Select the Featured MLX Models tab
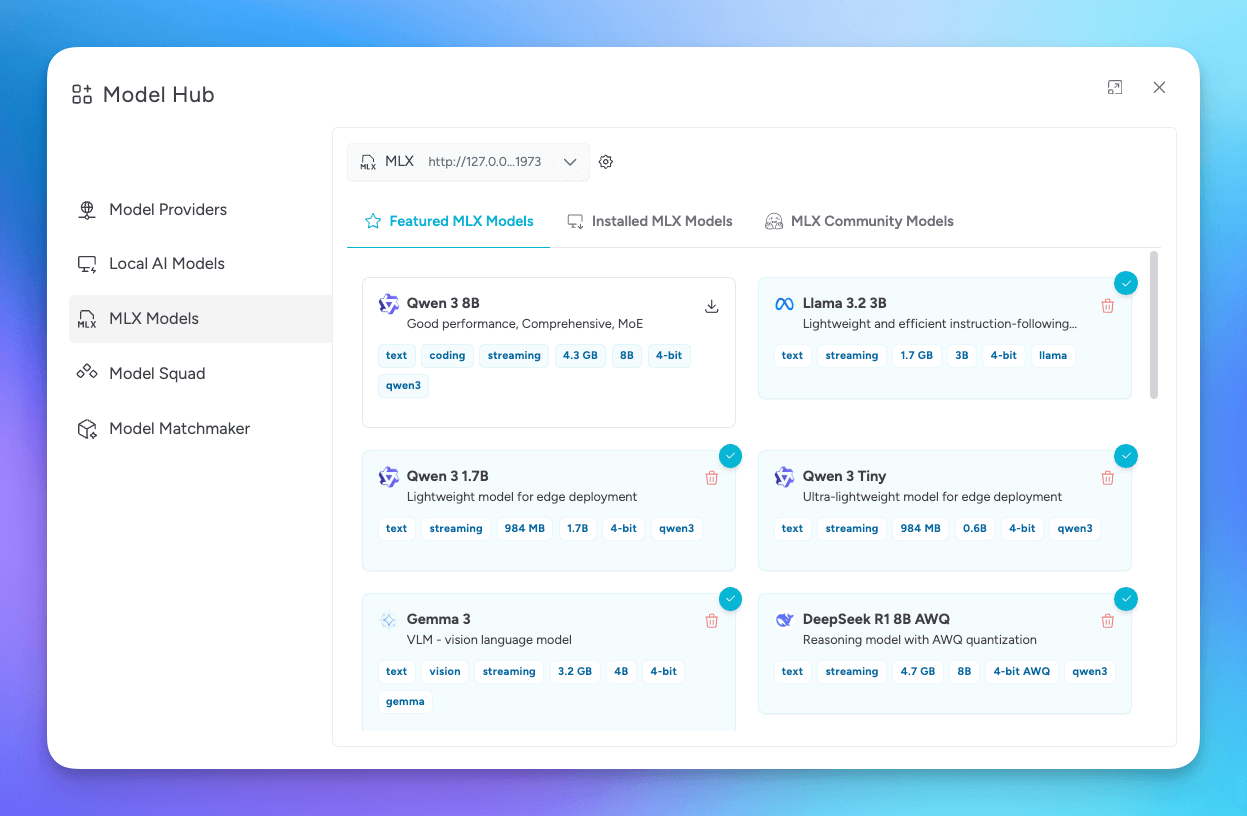The height and width of the screenshot is (816, 1247). 449,221
